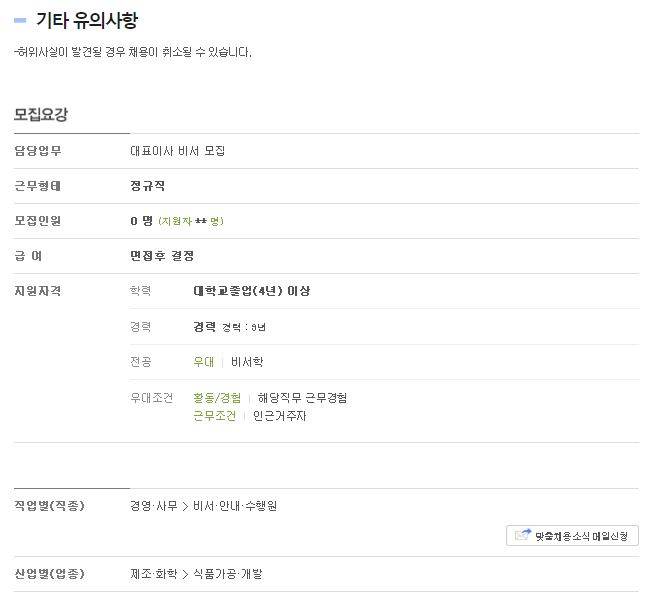The height and width of the screenshot is (601, 657).
Task: Click the 면접후 결정 salary value
Action: point(162,256)
